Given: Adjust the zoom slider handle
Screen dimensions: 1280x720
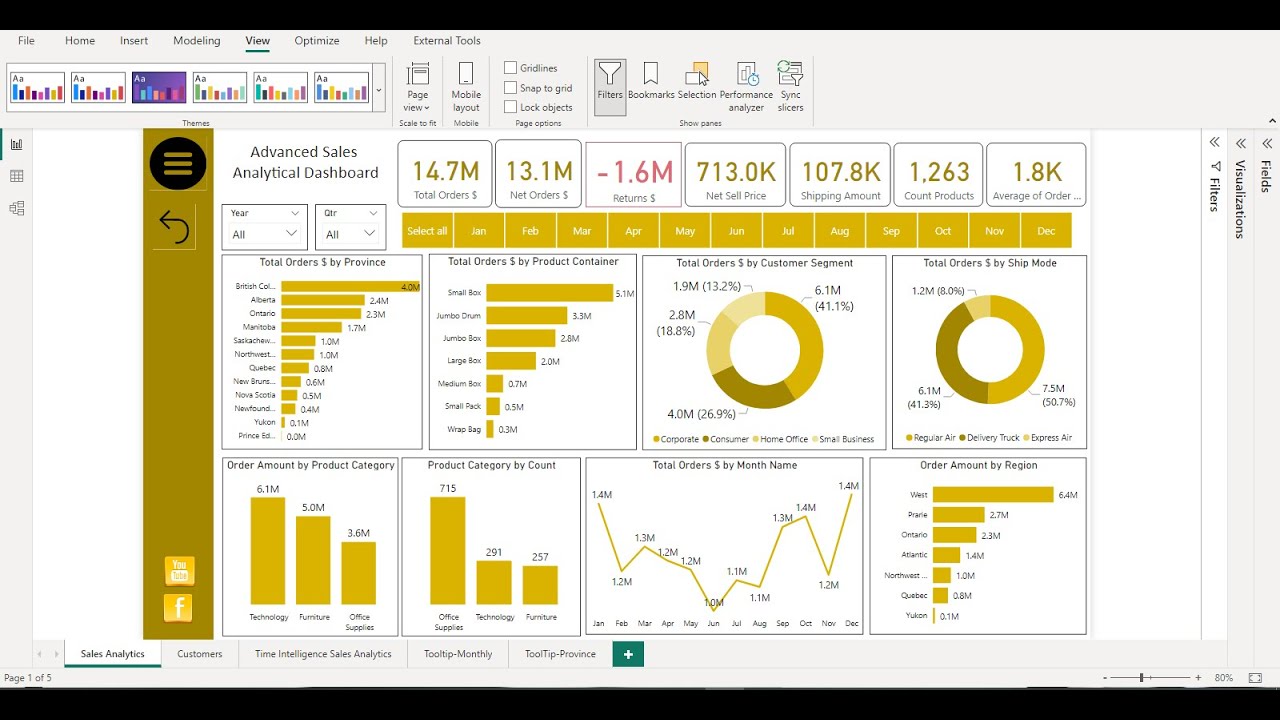Looking at the screenshot, I should (1141, 678).
